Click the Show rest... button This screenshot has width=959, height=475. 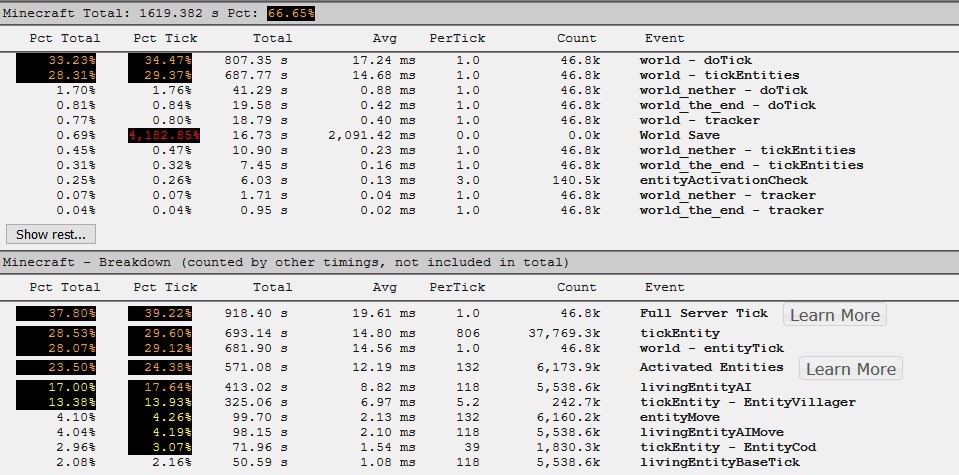[x=52, y=234]
